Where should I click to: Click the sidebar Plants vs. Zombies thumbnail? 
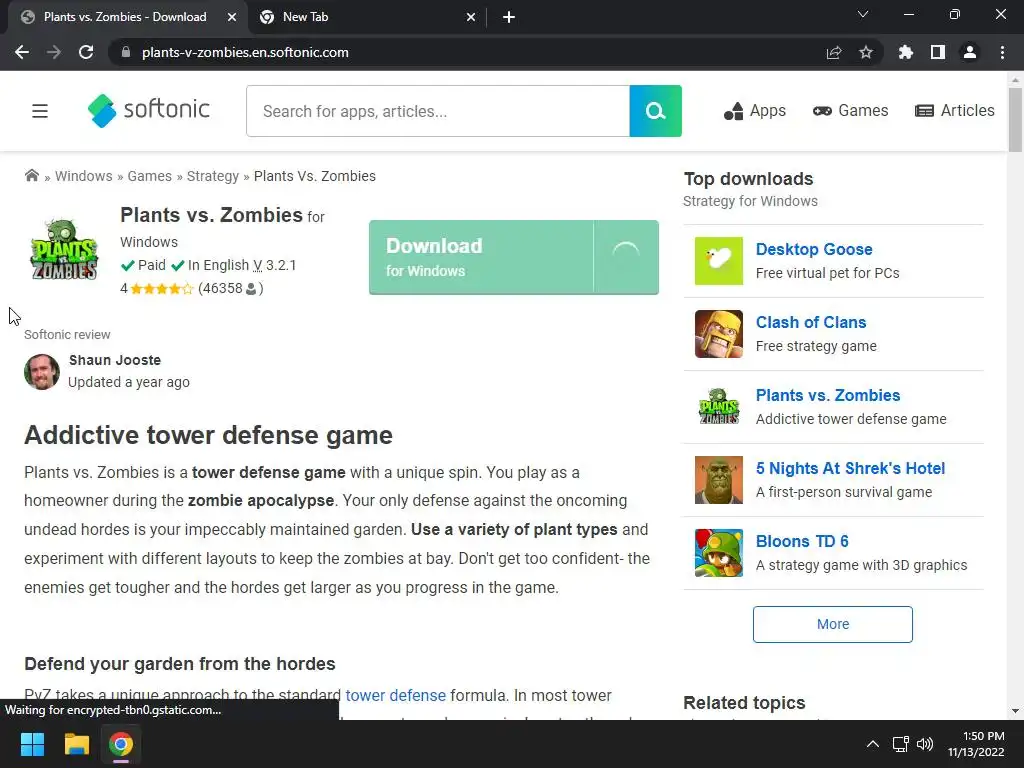click(718, 407)
